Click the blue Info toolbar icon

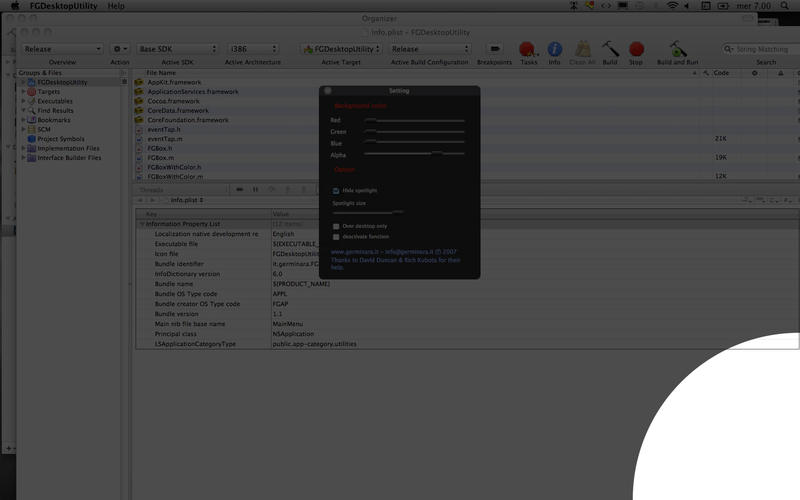coord(555,49)
